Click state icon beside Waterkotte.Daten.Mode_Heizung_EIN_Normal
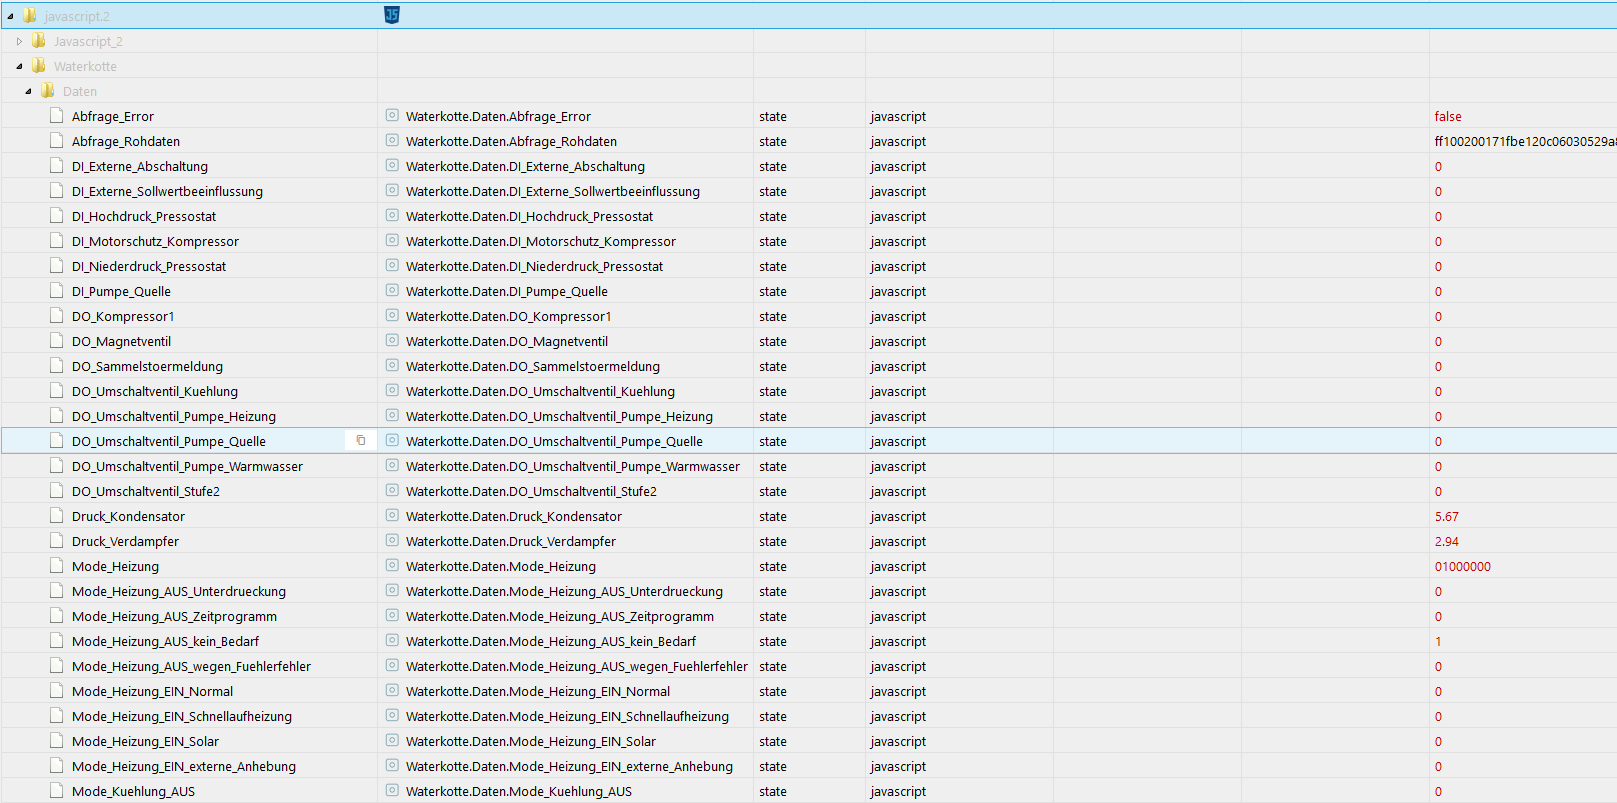Screen dimensions: 1617x803 (x=392, y=690)
